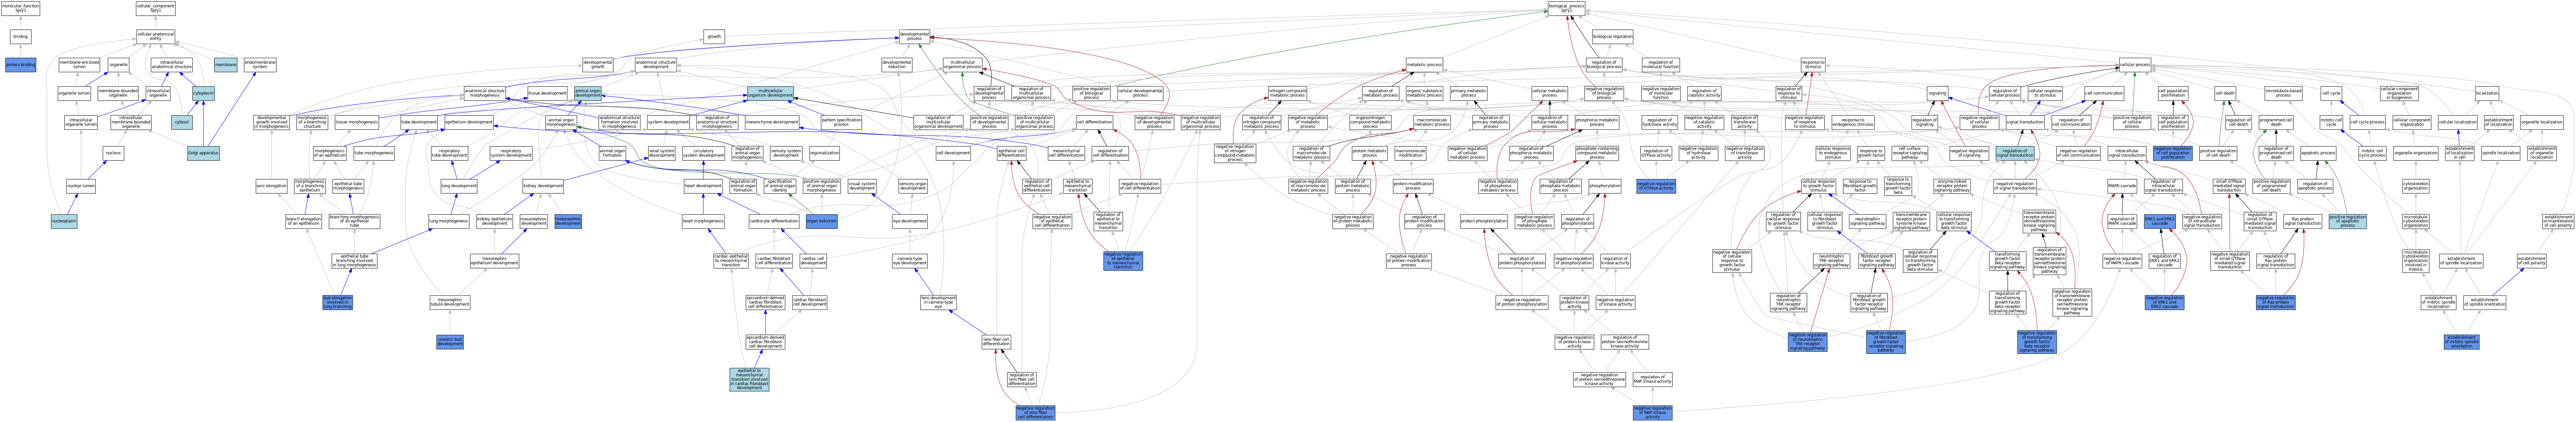Viewport: 2576px width, 422px height.
Task: Select the 'tissue development' node
Action: pyautogui.click(x=547, y=93)
